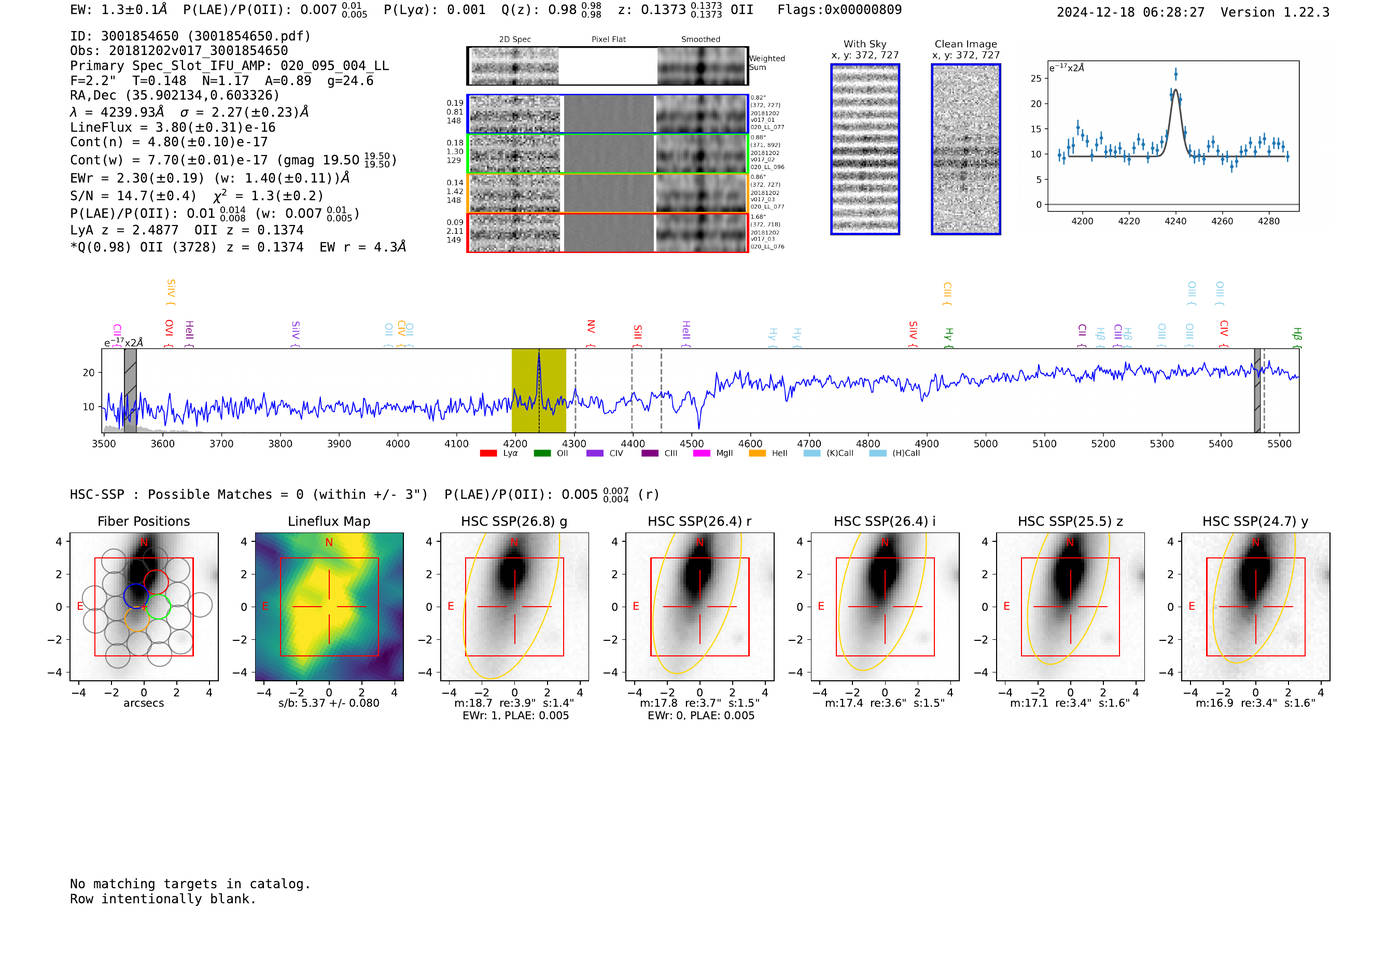Image resolution: width=1400 pixels, height=953 pixels.
Task: Click the red NV line marker above the spectrum
Action: pos(591,333)
